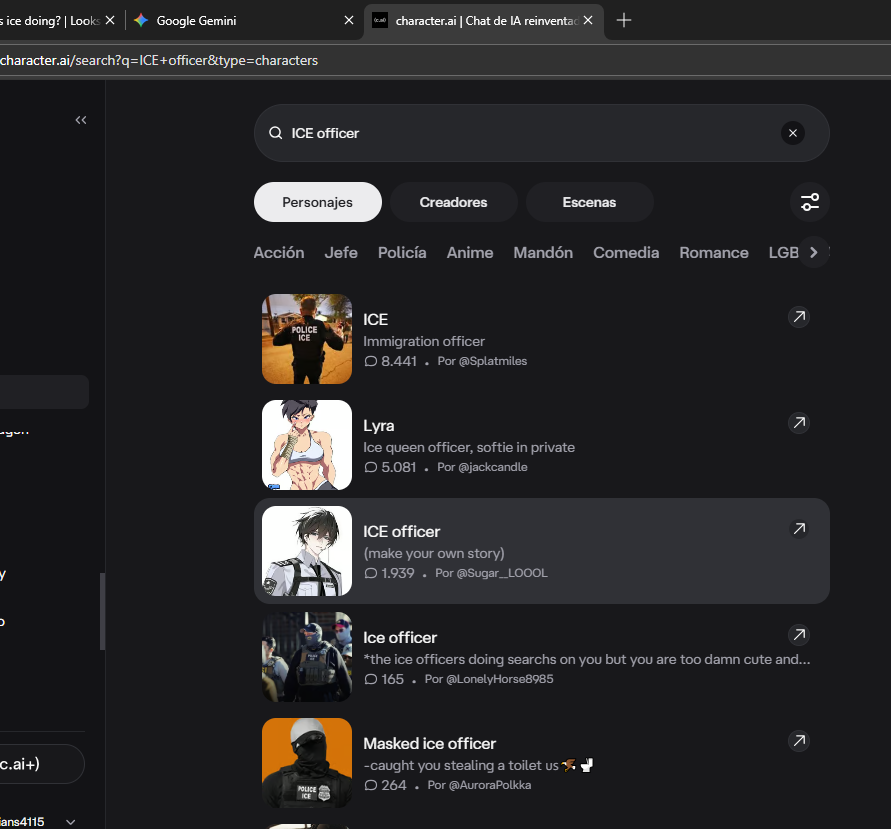The height and width of the screenshot is (829, 891).
Task: Open the search filter settings icon
Action: (x=809, y=202)
